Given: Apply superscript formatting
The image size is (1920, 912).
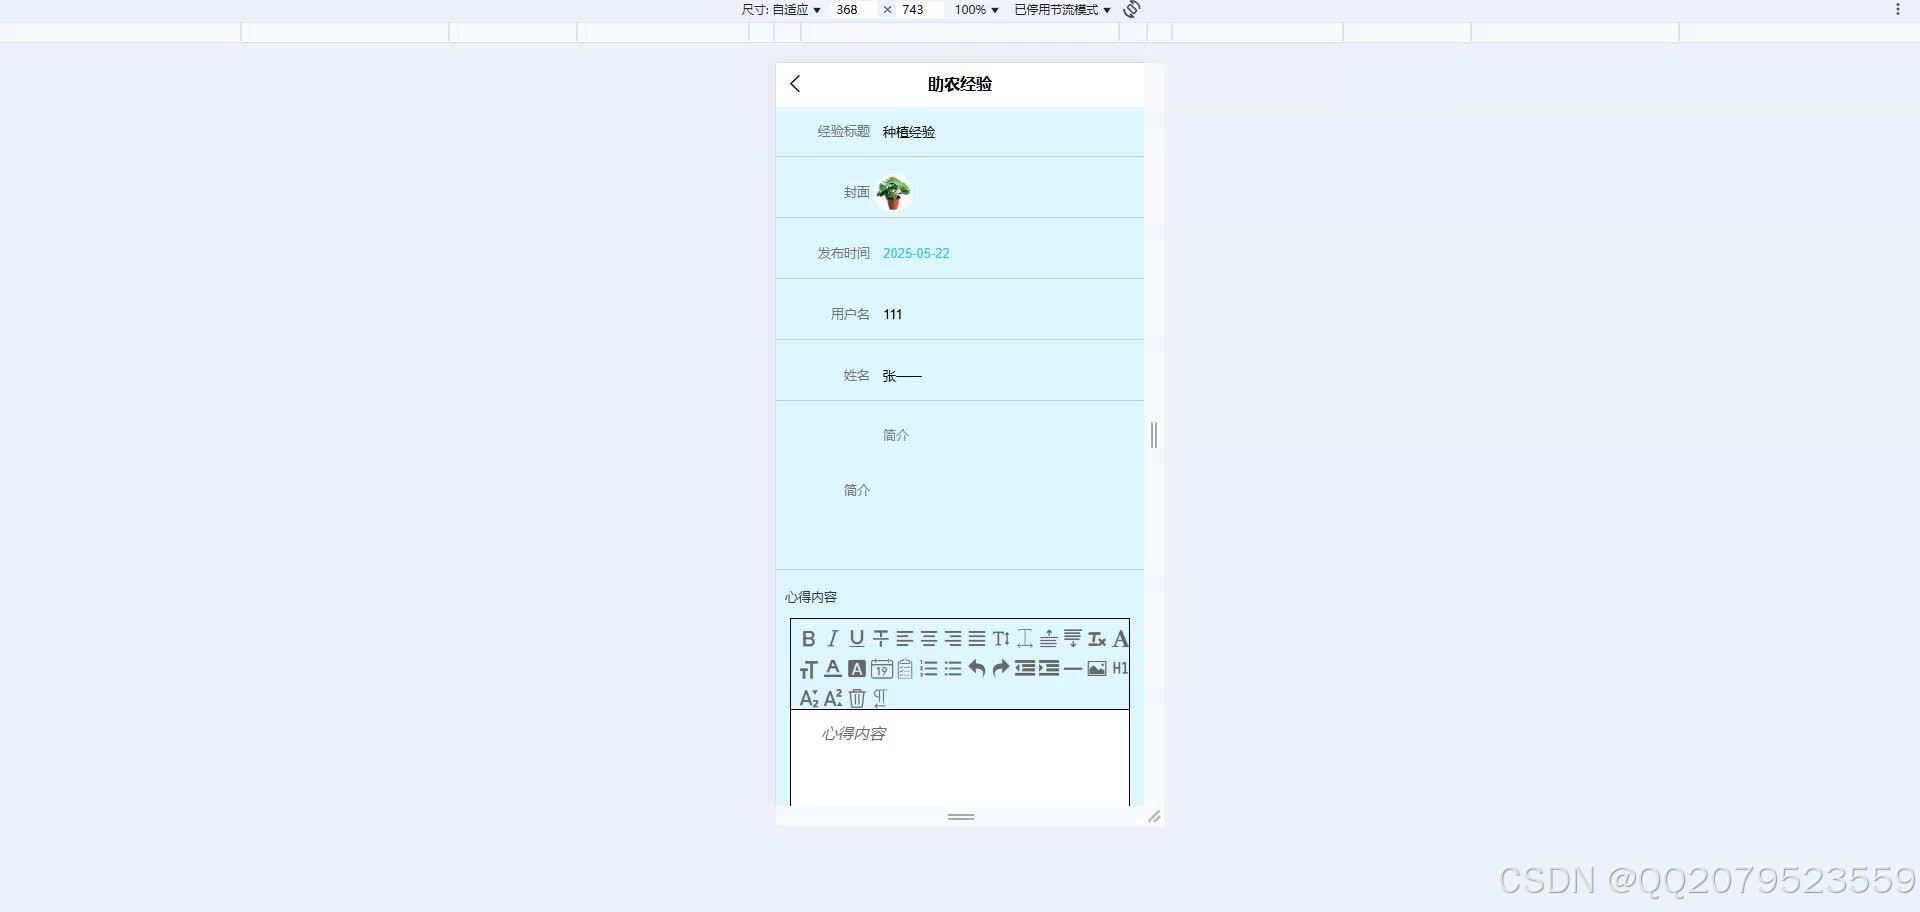Looking at the screenshot, I should pos(833,698).
